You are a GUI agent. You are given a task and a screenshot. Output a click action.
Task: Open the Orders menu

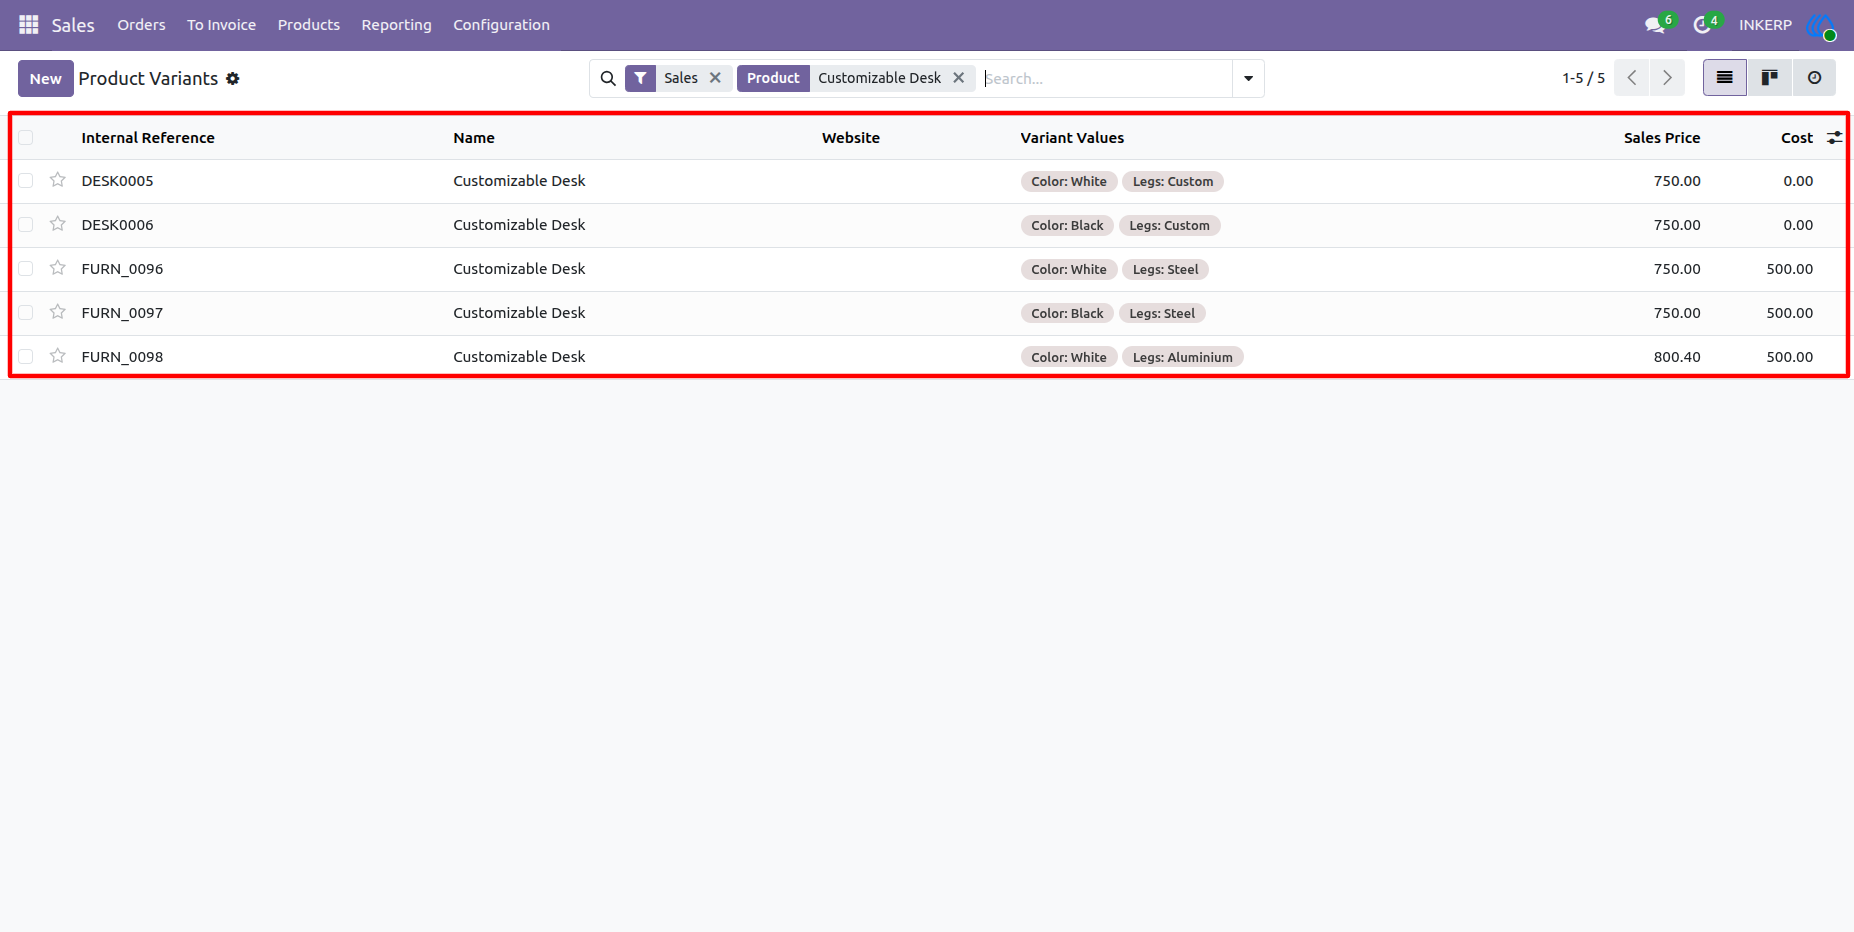(141, 25)
